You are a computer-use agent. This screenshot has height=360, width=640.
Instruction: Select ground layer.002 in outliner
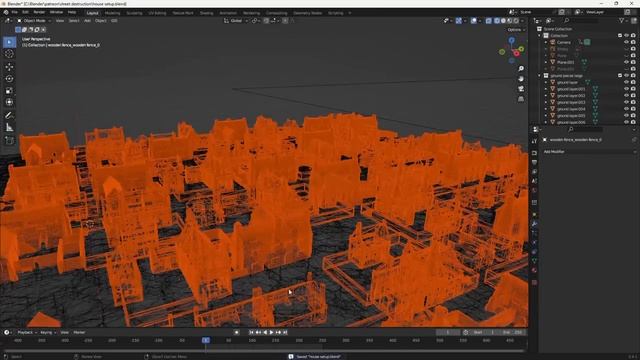[x=571, y=96]
